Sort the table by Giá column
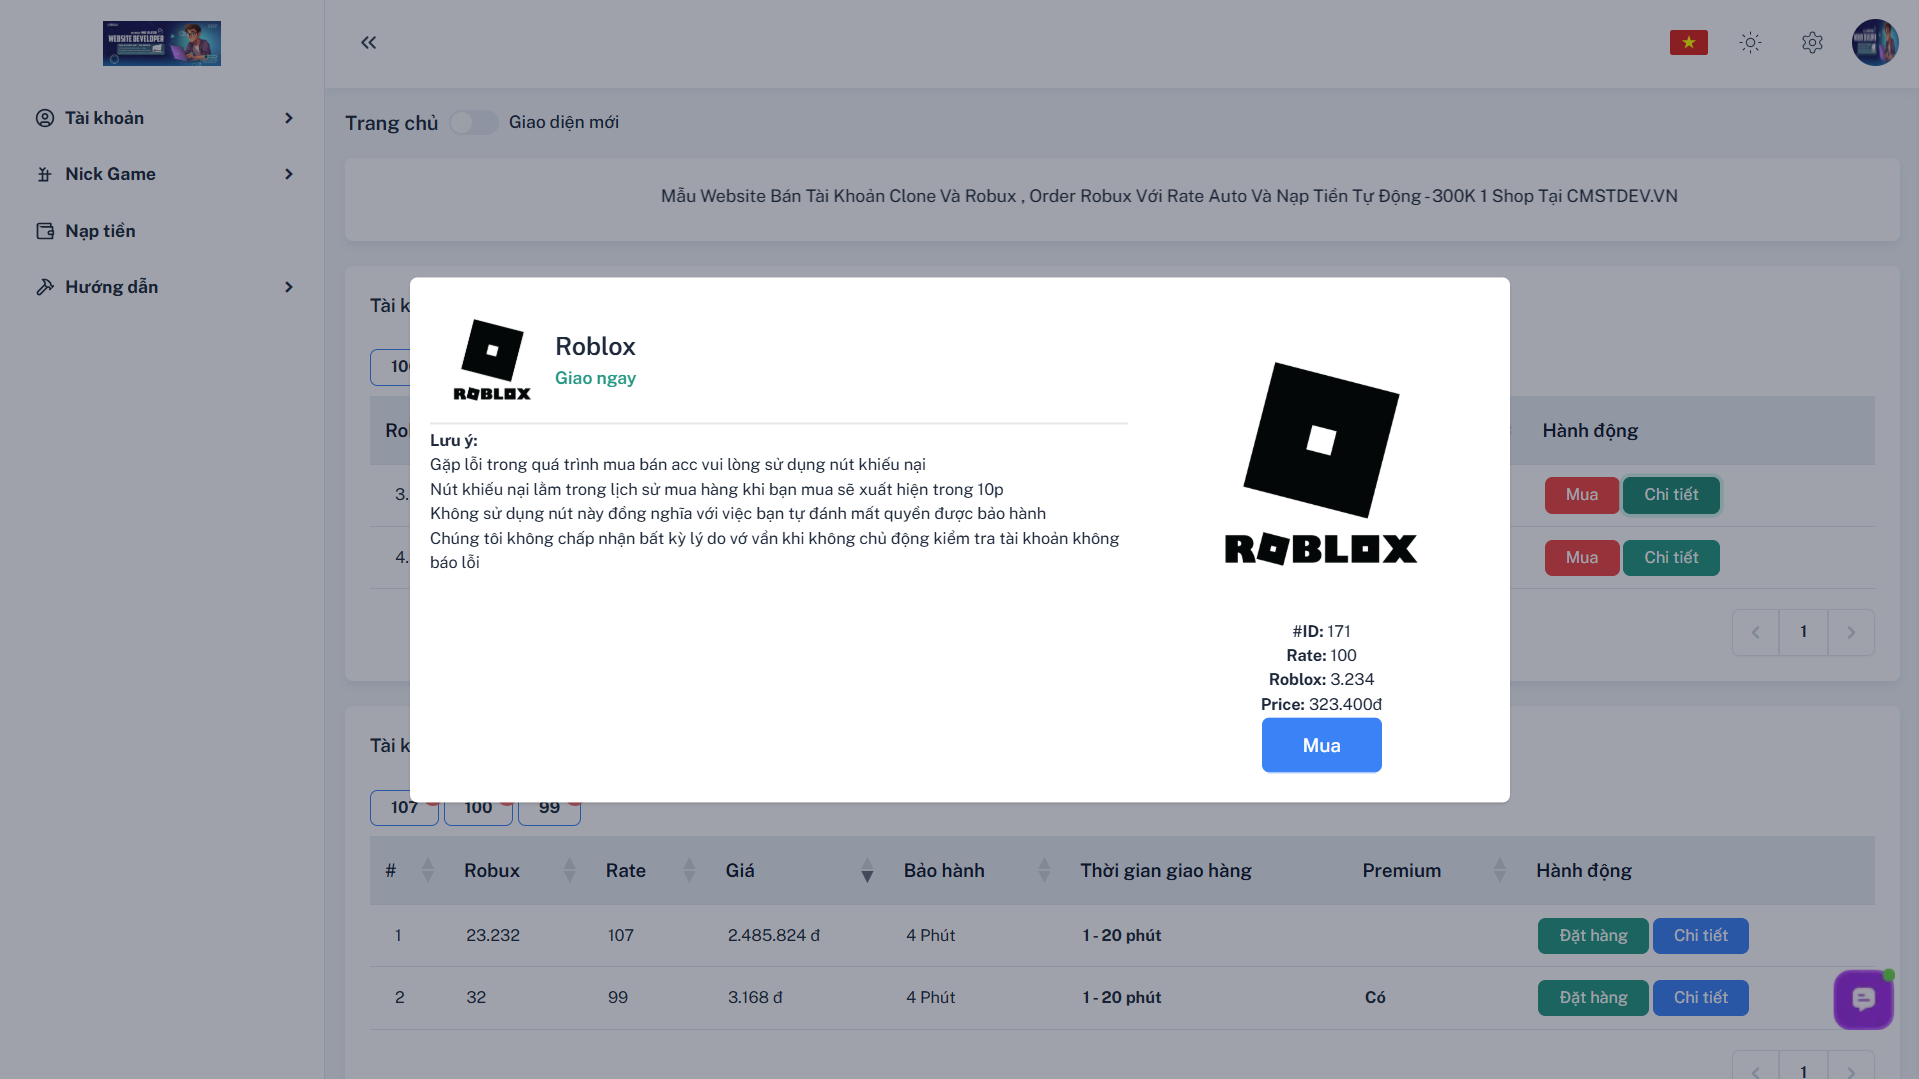 (866, 871)
